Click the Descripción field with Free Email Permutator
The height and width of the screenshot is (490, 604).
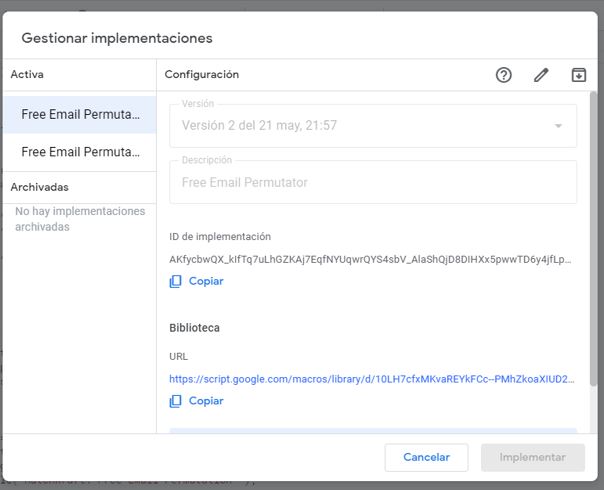373,182
